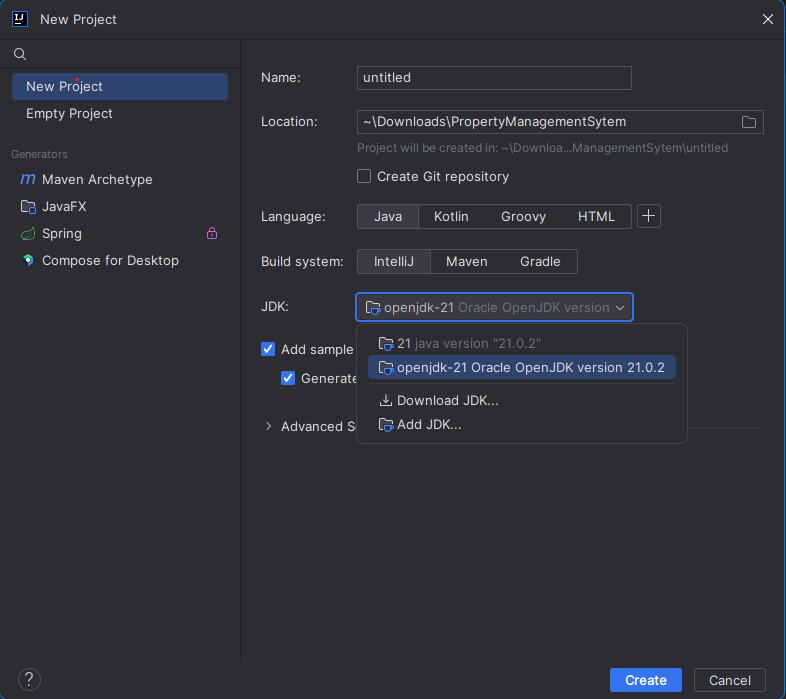Image resolution: width=786 pixels, height=699 pixels.
Task: Open JavaFX generator
Action: coord(120,206)
